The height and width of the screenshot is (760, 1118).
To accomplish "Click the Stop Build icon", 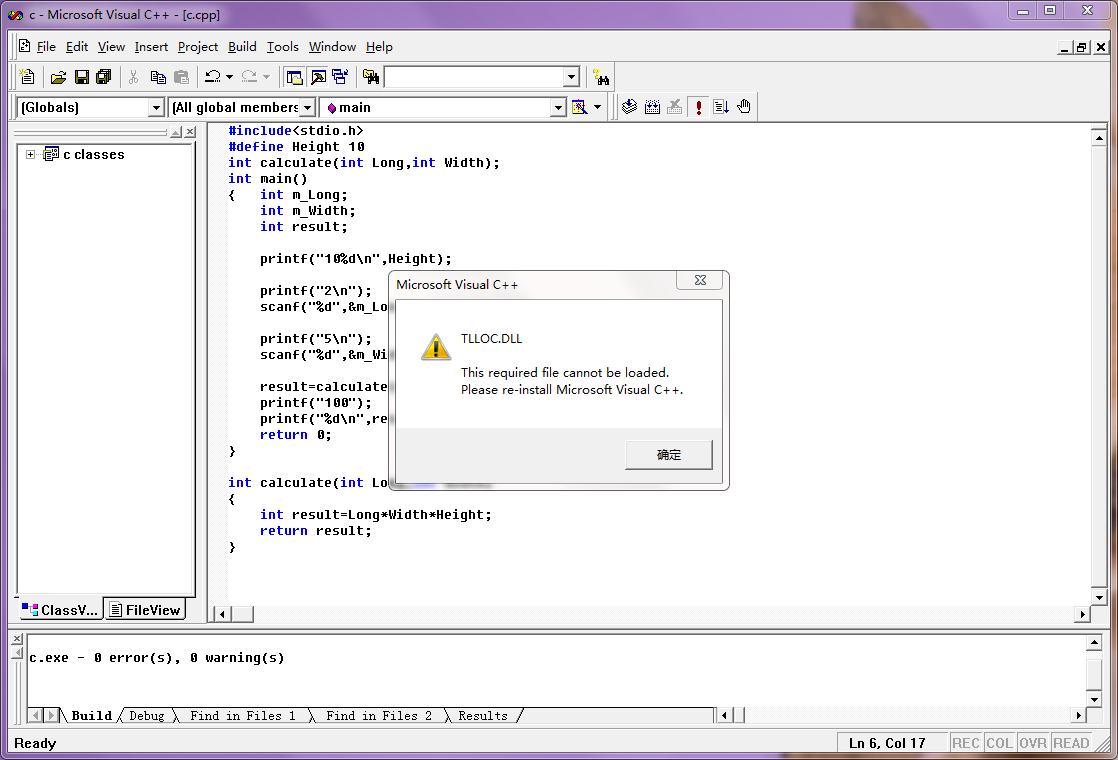I will coord(675,107).
